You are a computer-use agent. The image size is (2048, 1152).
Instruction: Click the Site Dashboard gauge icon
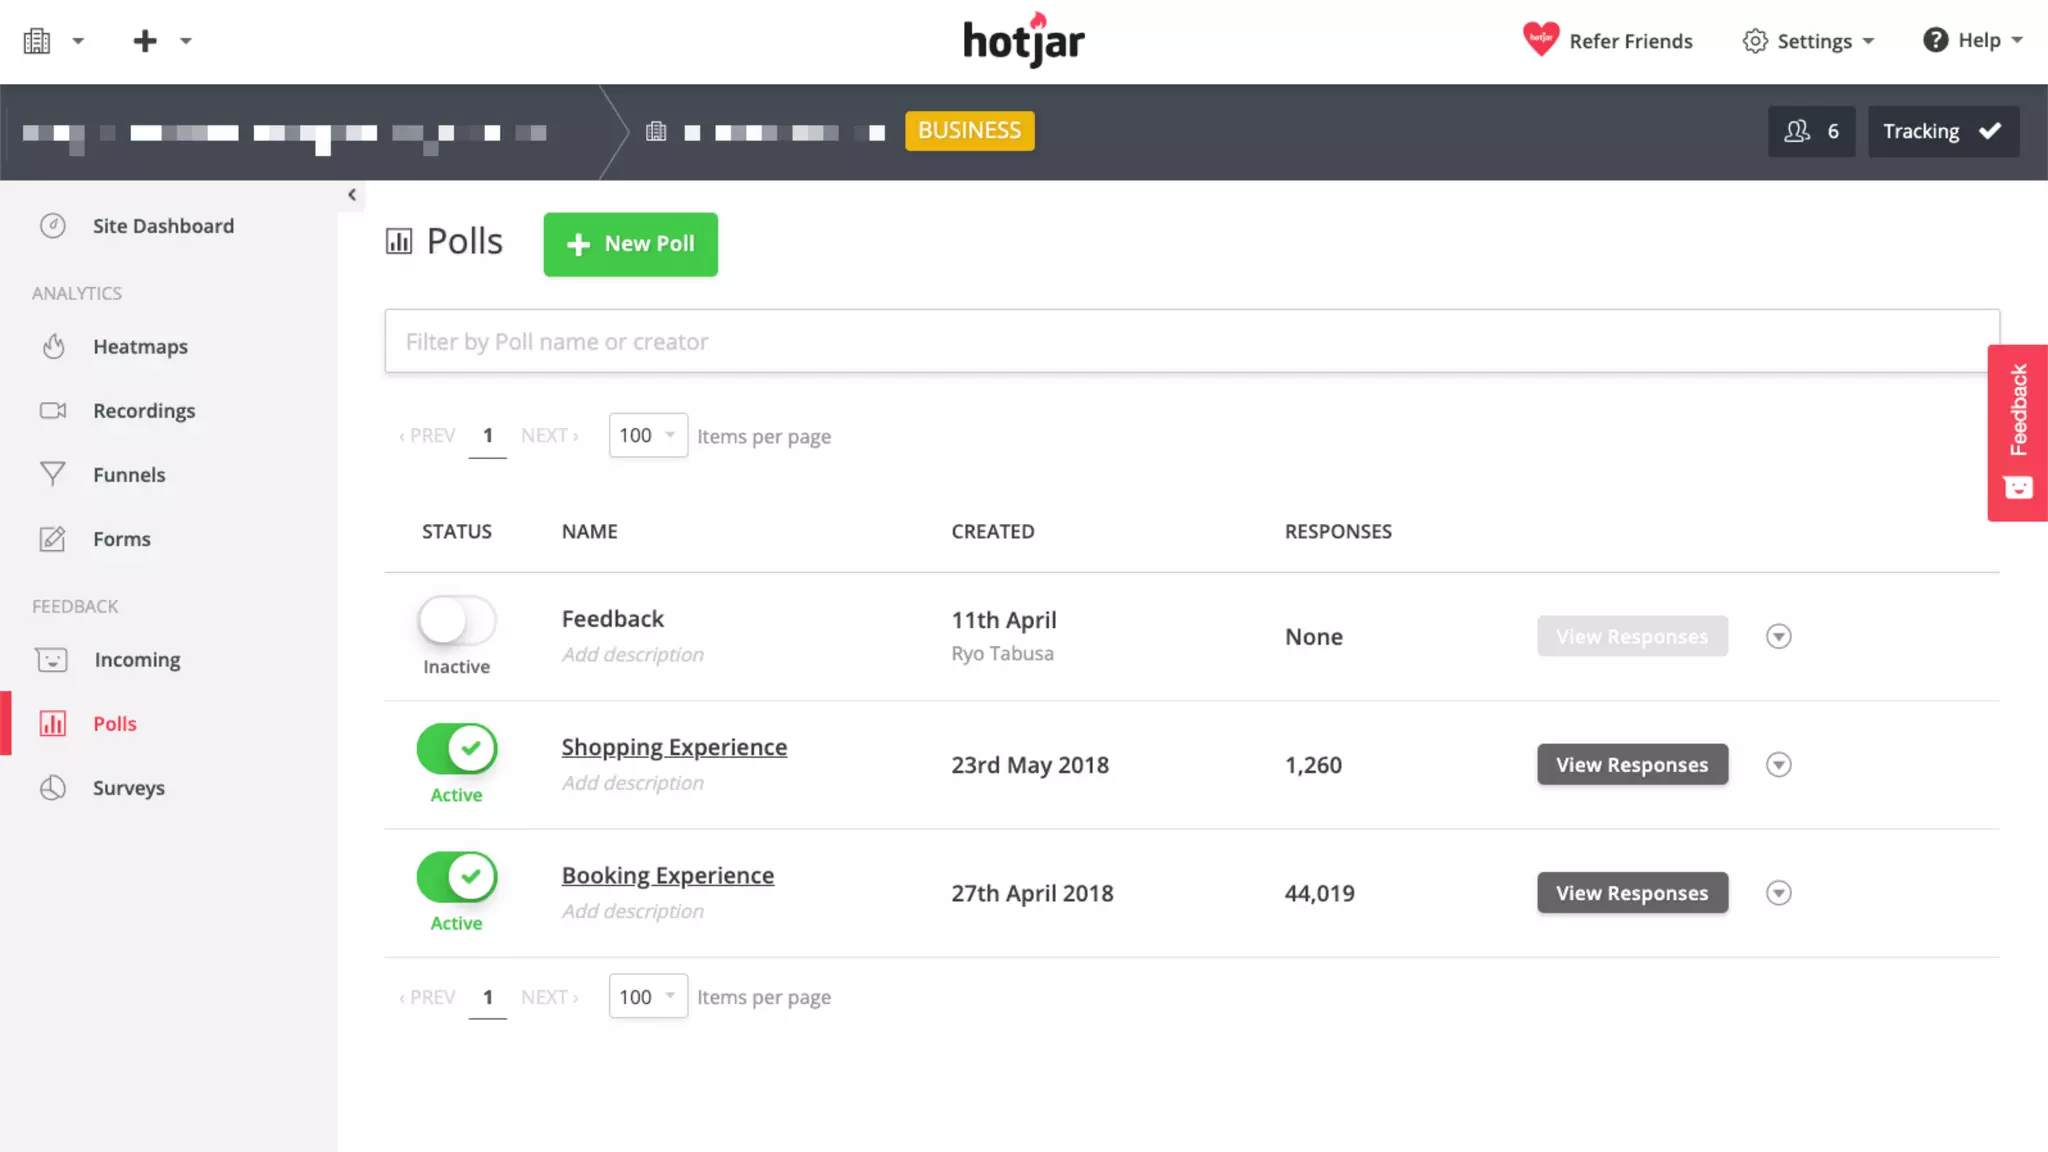(x=53, y=226)
